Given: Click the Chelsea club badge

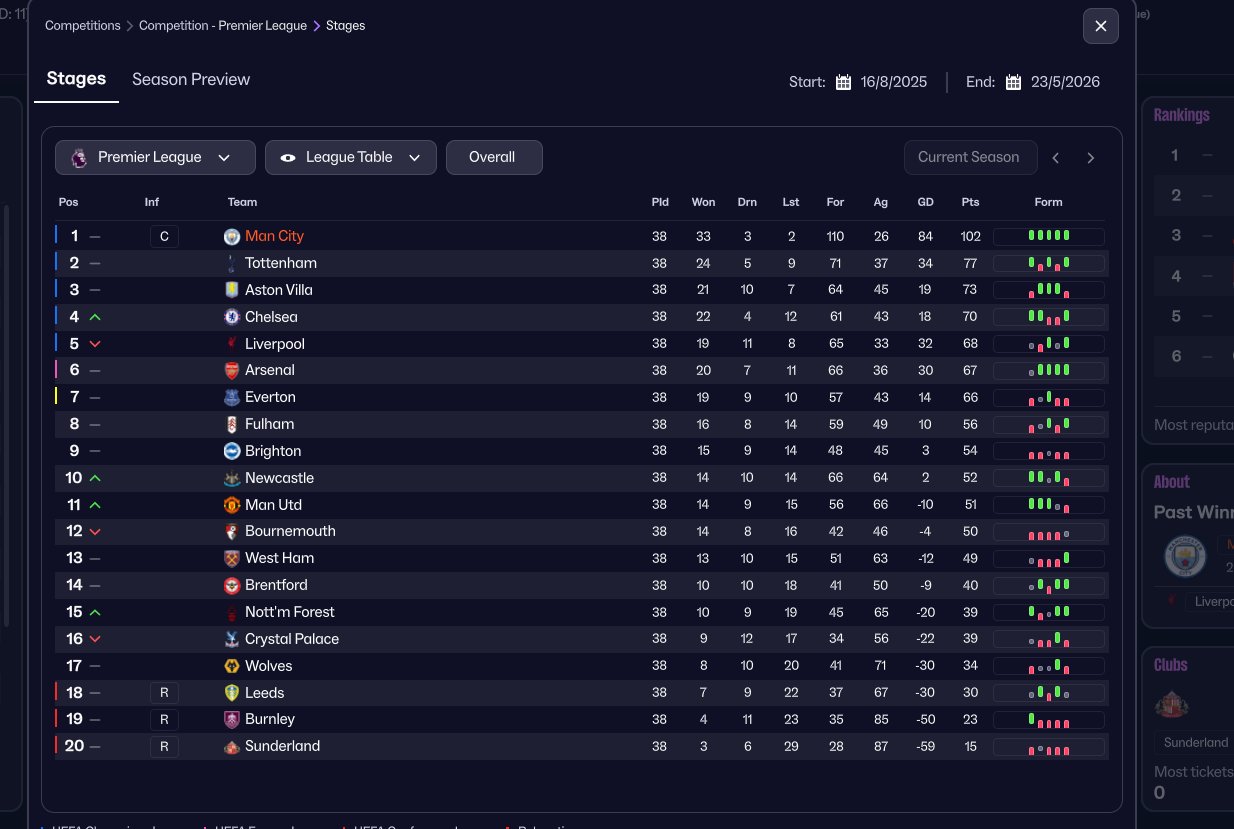Looking at the screenshot, I should [x=232, y=317].
